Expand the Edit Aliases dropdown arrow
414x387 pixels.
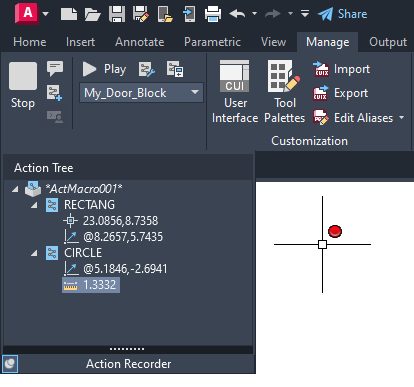click(x=401, y=117)
